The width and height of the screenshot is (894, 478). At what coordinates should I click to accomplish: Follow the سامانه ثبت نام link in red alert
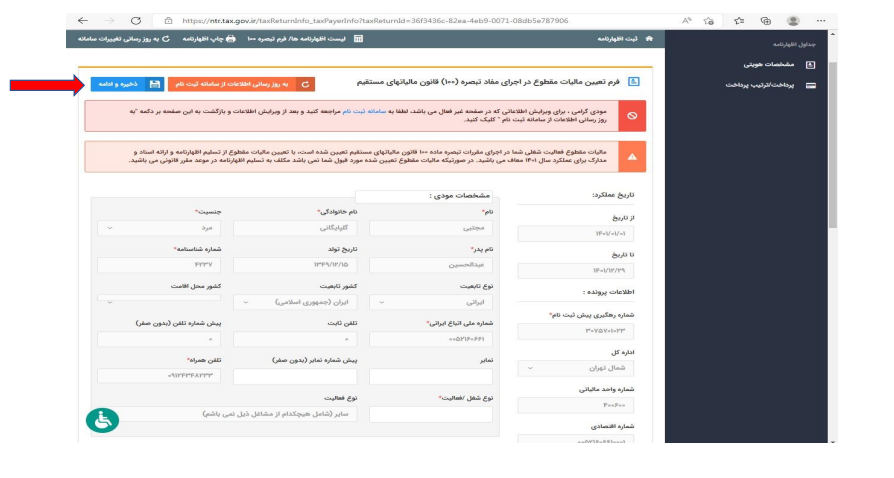pyautogui.click(x=364, y=111)
